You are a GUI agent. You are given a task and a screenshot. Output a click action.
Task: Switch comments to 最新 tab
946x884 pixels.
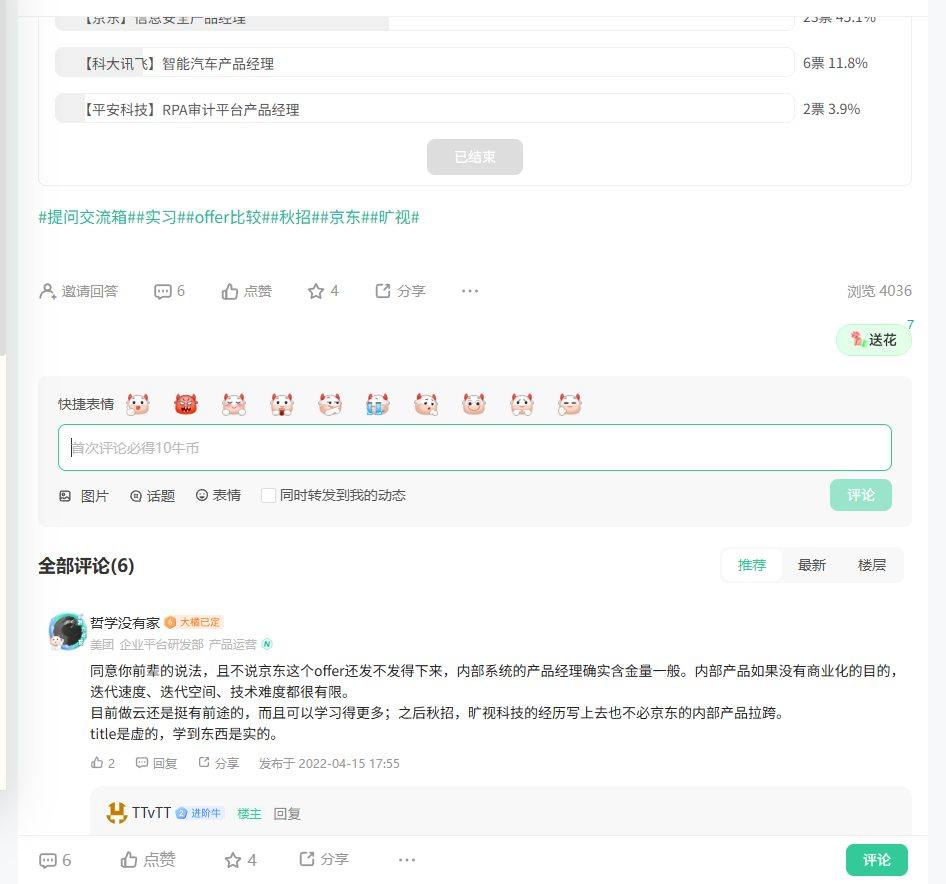(811, 565)
